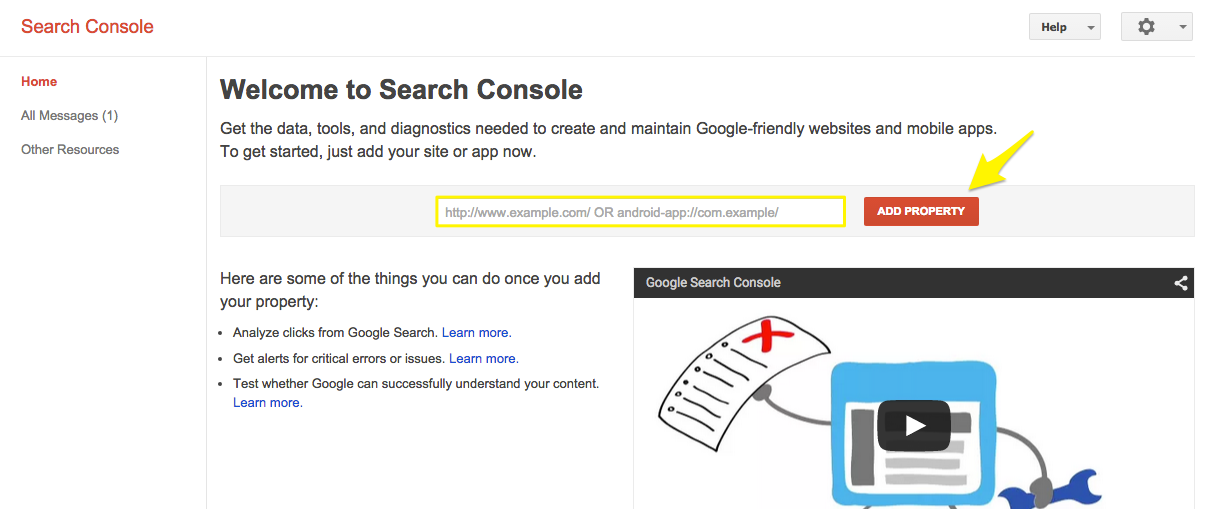The height and width of the screenshot is (509, 1214).
Task: Open Learn more about critical error alerts
Action: tap(483, 358)
